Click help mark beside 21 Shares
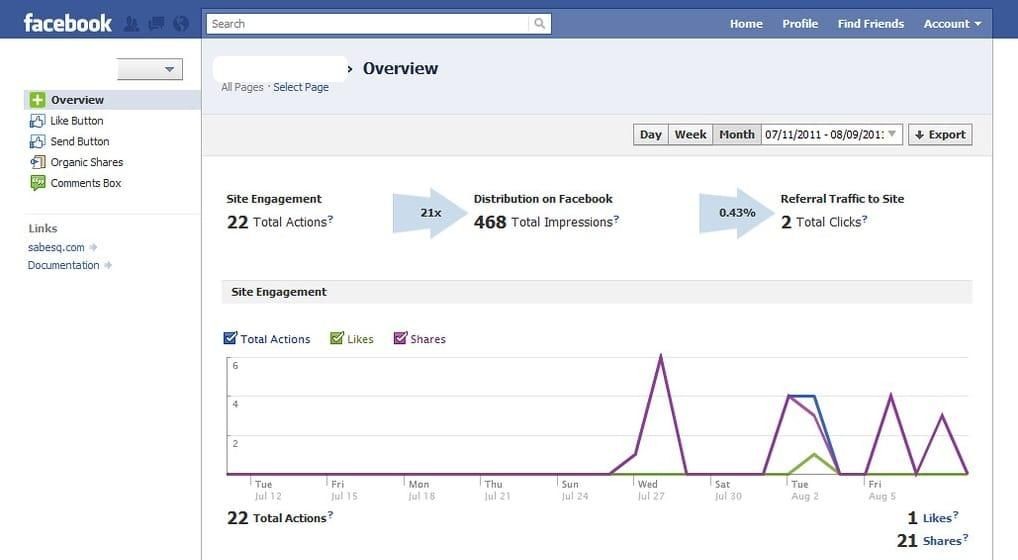This screenshot has width=1018, height=560. point(965,538)
